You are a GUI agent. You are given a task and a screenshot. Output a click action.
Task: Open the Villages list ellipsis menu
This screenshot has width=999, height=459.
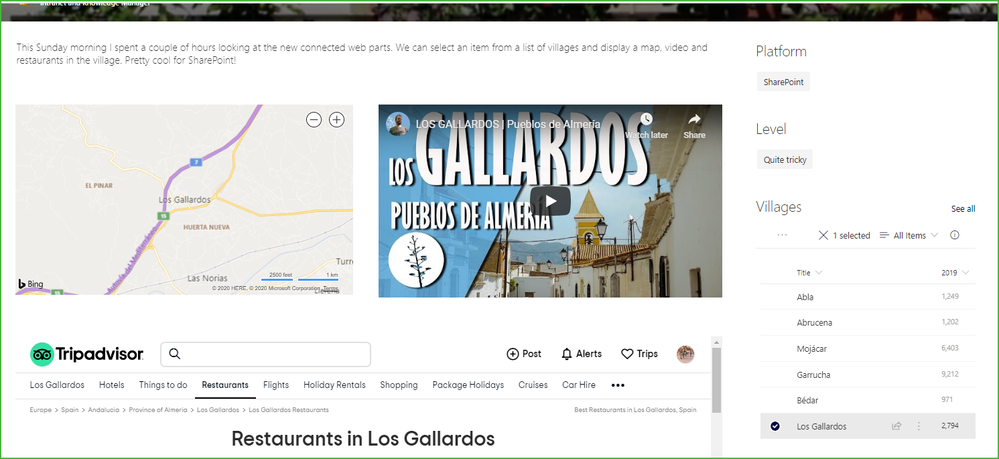click(782, 235)
